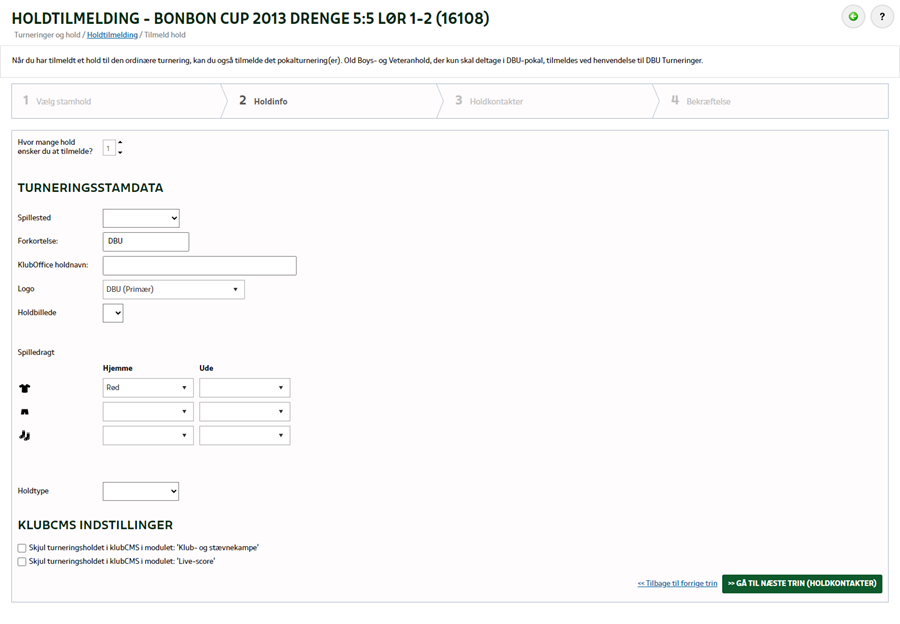Click Gå til næste trin (Holdkontakter) button
Screen dimensions: 900x624
click(x=802, y=583)
